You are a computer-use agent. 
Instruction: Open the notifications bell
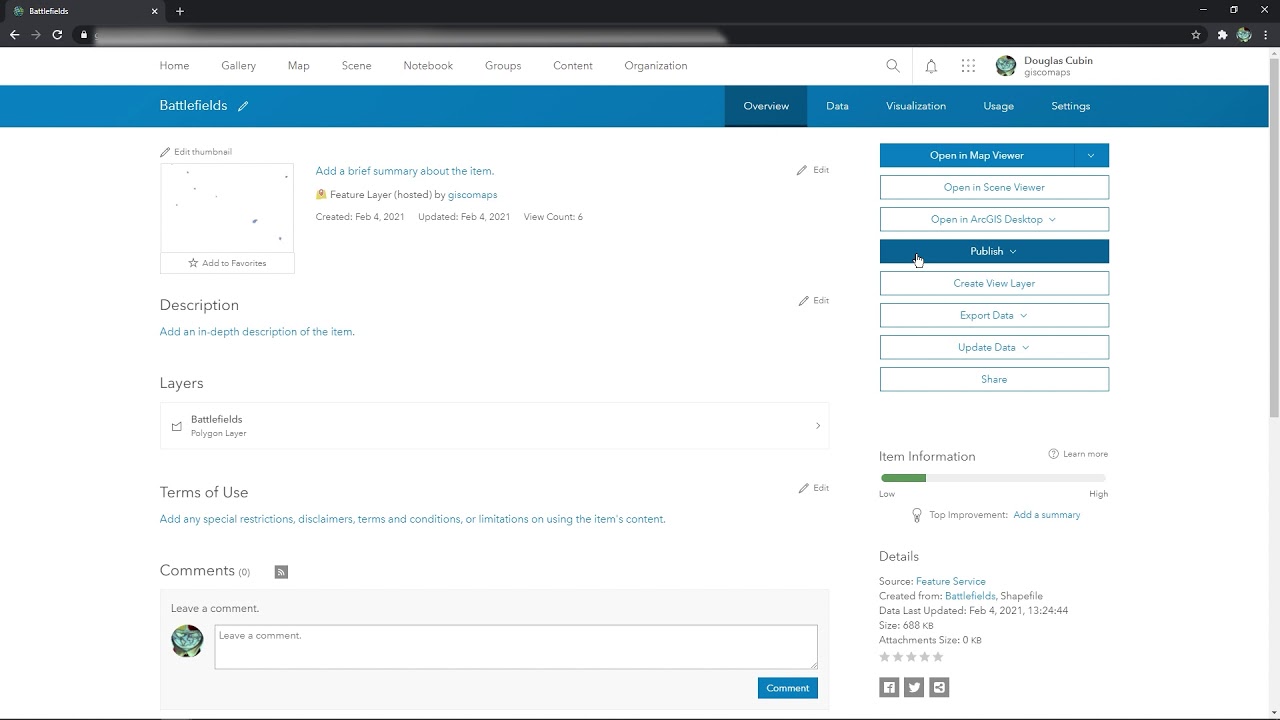pyautogui.click(x=931, y=66)
